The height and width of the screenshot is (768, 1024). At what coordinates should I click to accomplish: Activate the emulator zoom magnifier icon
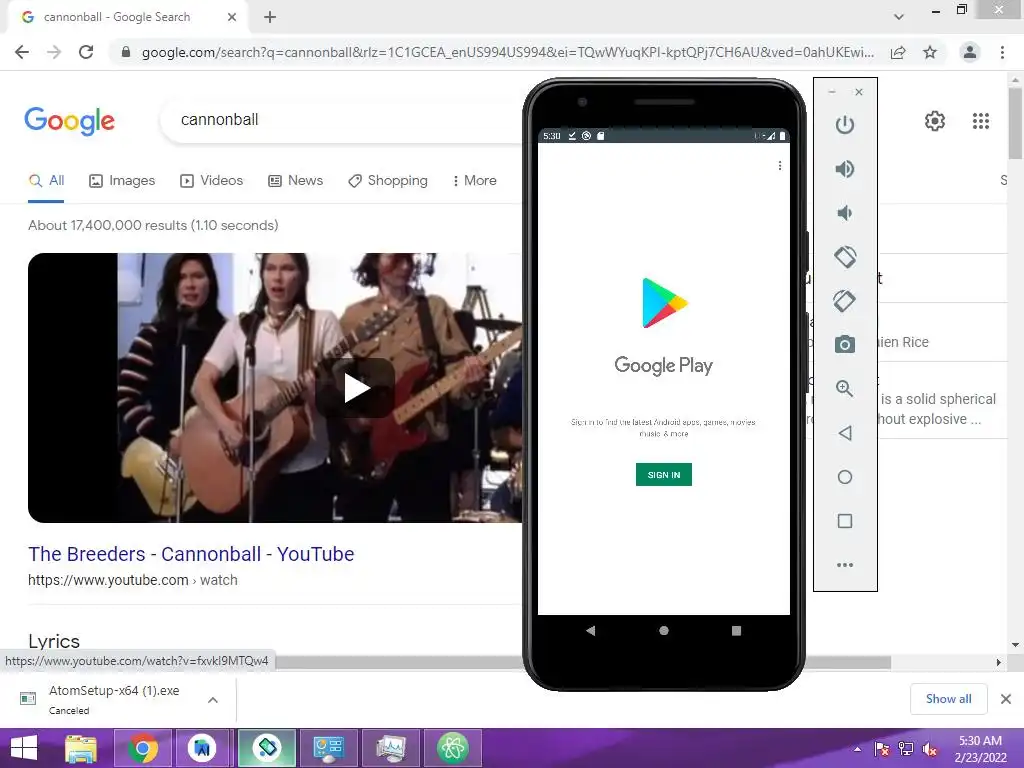[844, 389]
